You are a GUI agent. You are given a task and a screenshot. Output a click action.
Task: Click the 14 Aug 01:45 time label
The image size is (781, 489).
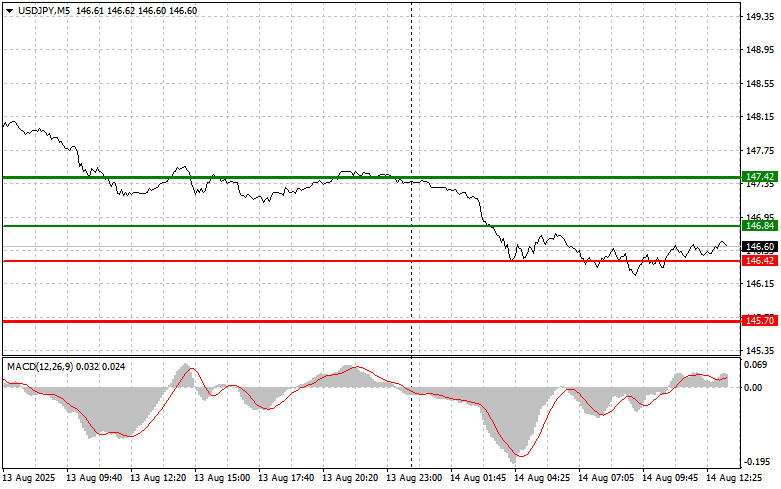(x=478, y=478)
